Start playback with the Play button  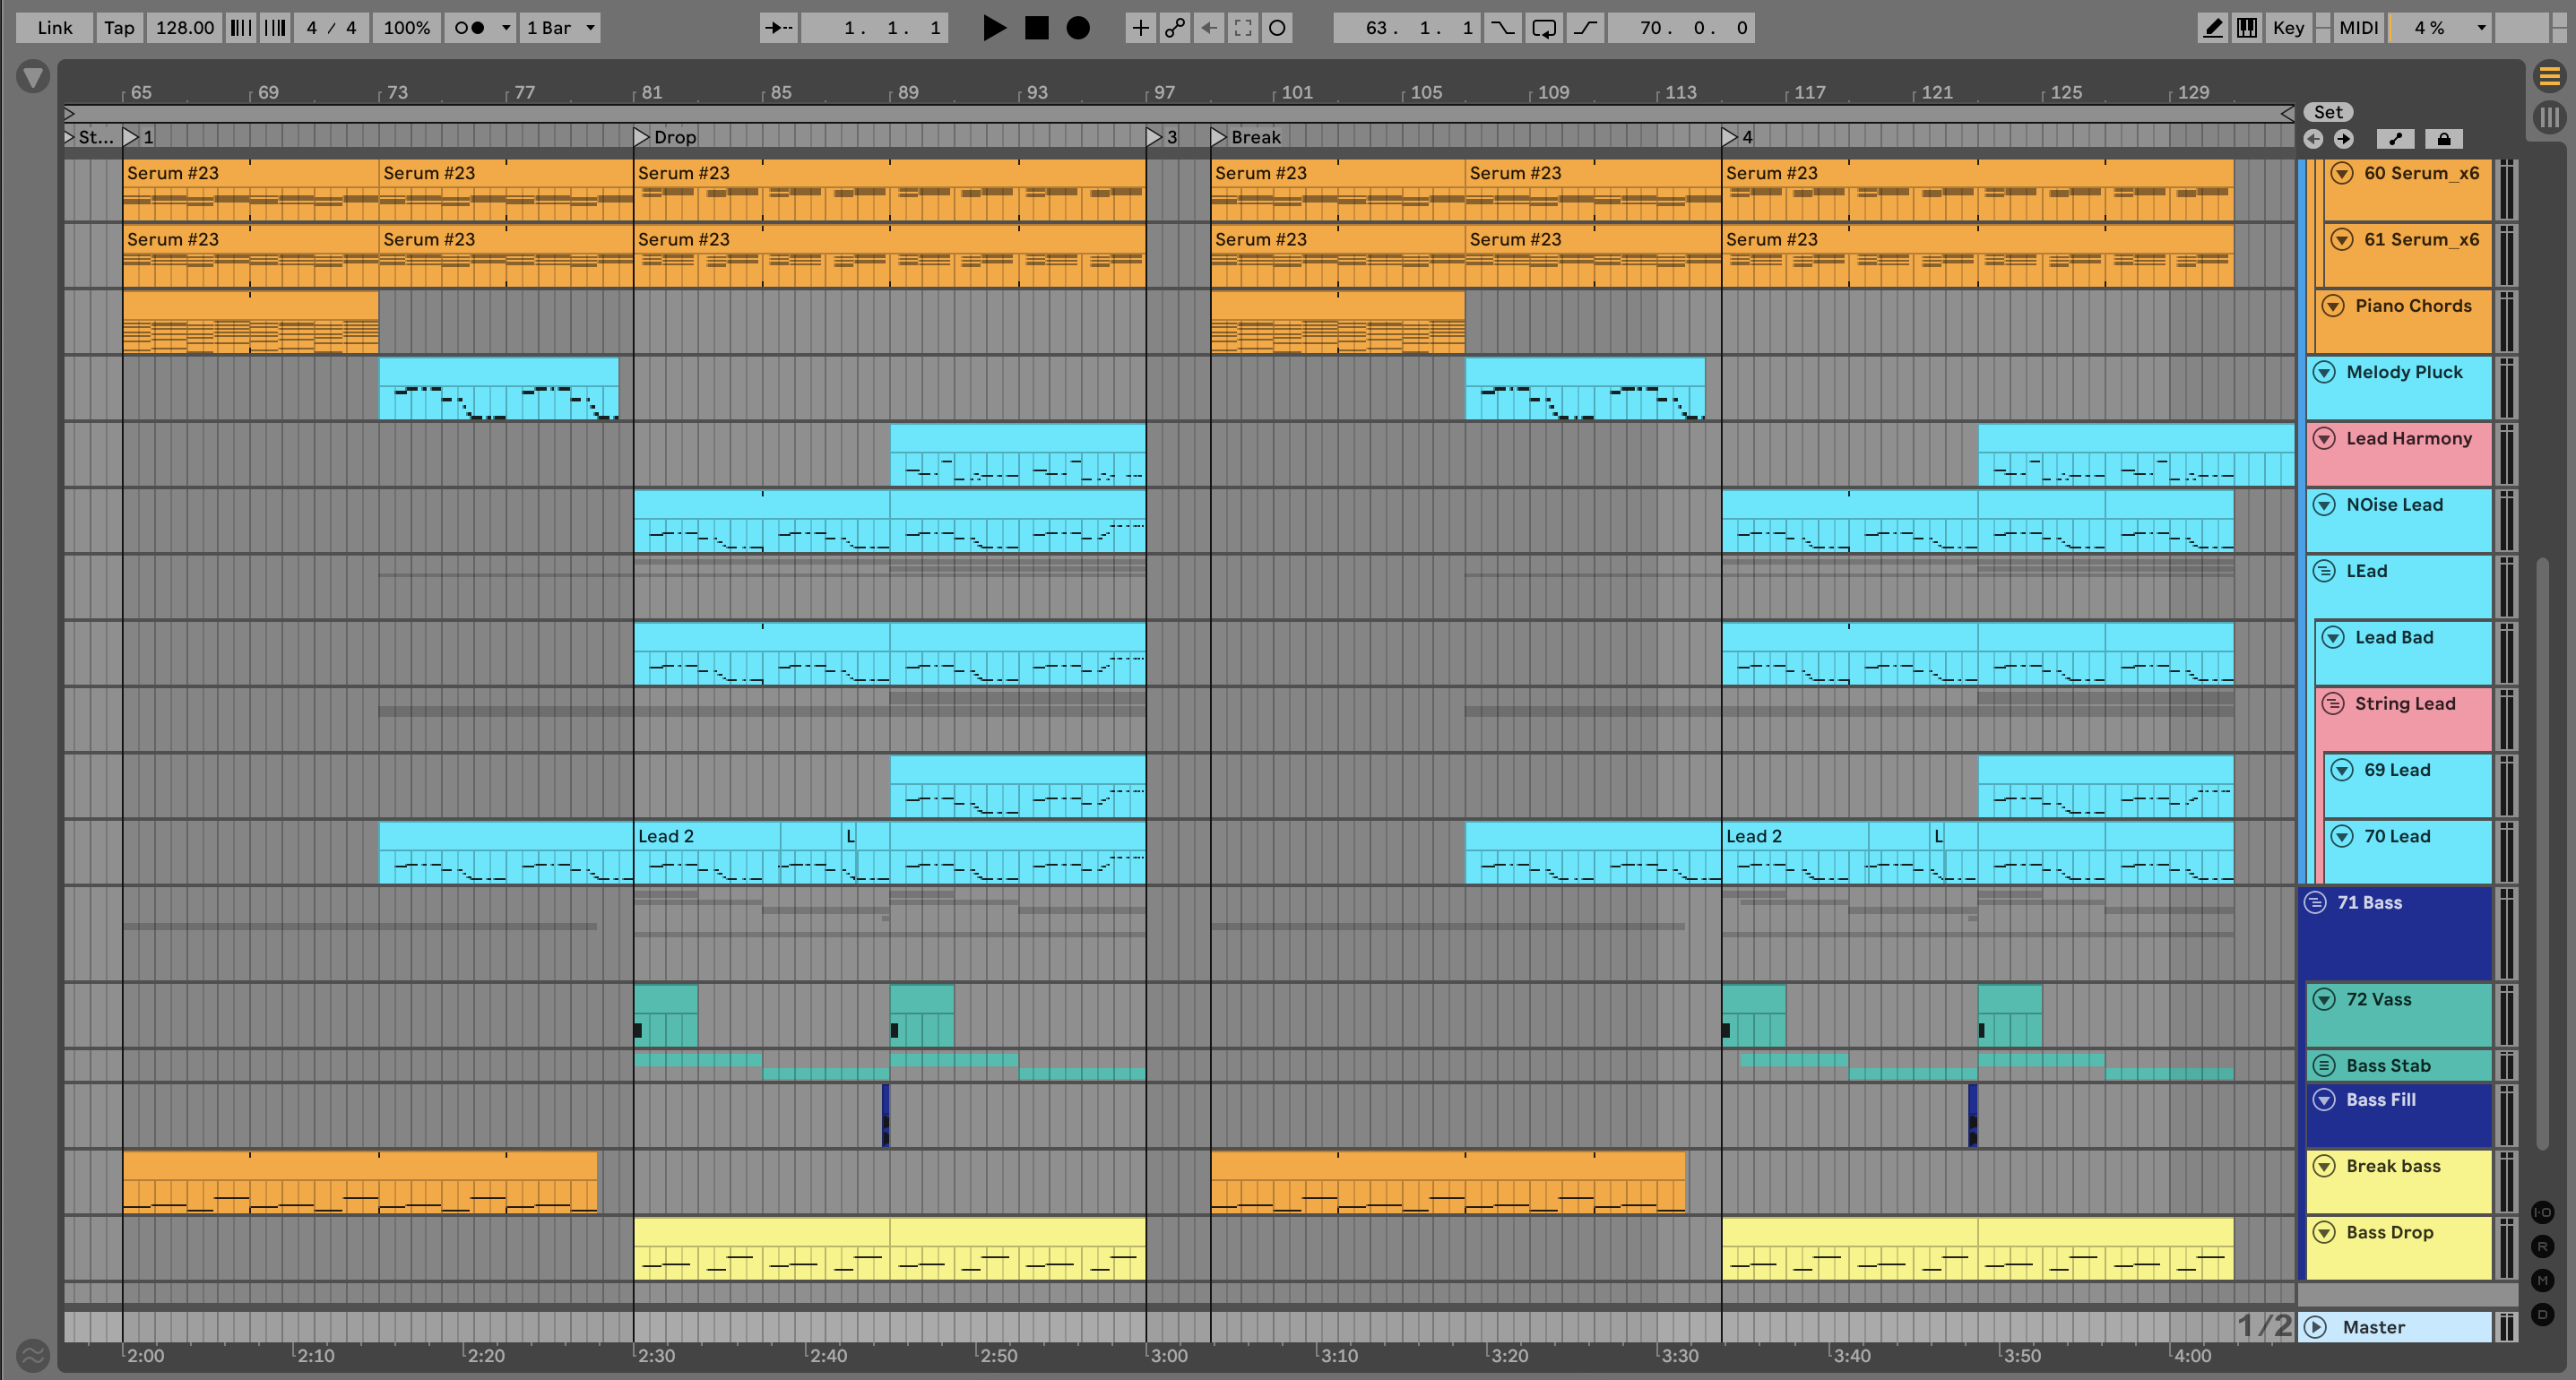pos(993,28)
